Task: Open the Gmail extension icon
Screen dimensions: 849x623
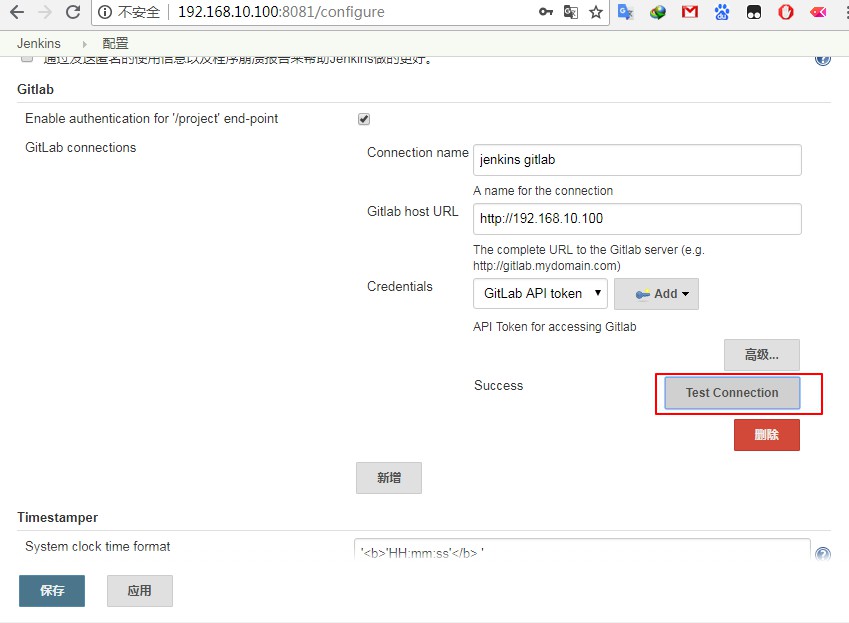Action: point(690,12)
